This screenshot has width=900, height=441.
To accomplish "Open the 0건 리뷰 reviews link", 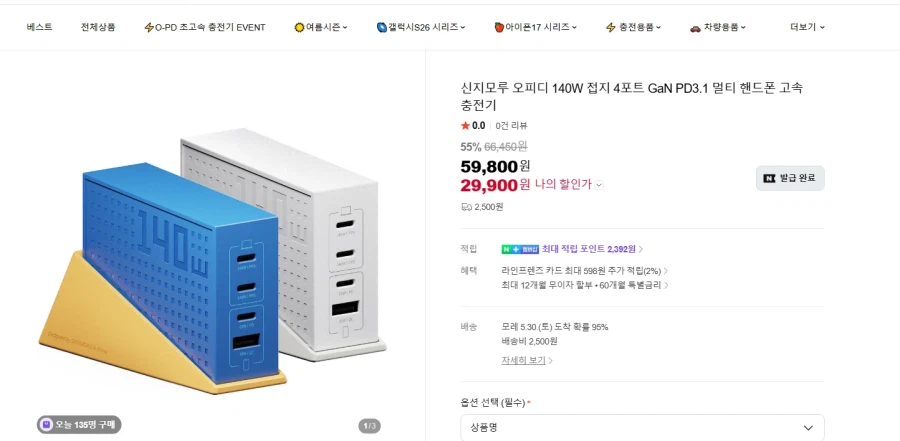I will (511, 126).
